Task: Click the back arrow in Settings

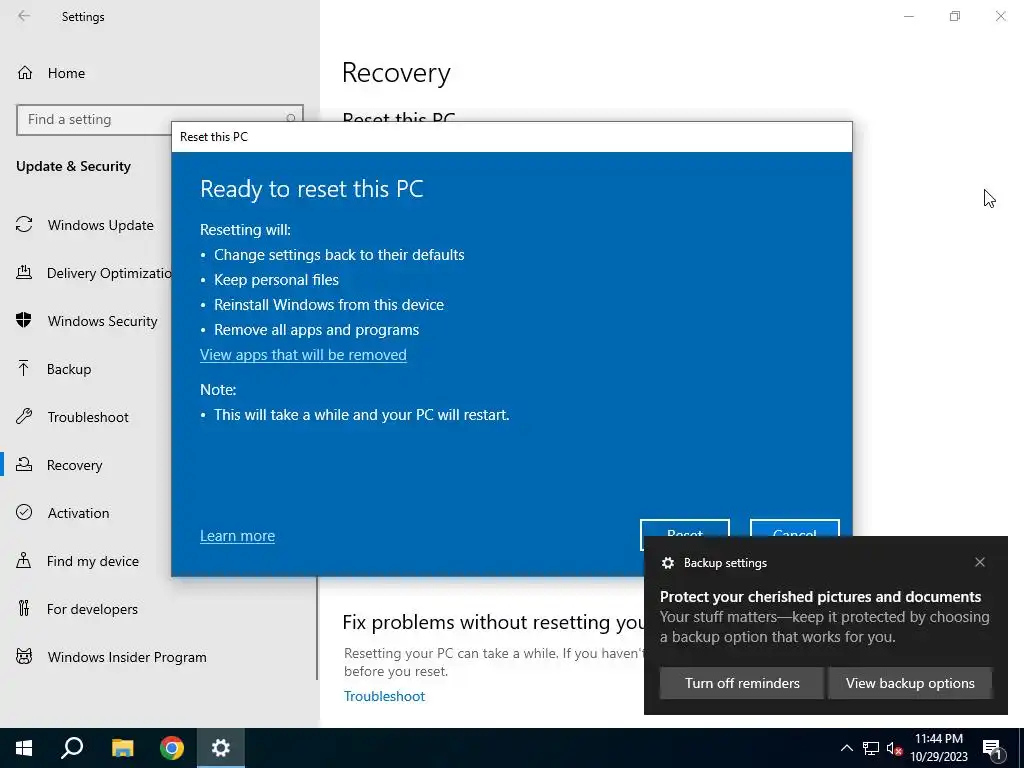Action: pyautogui.click(x=24, y=16)
